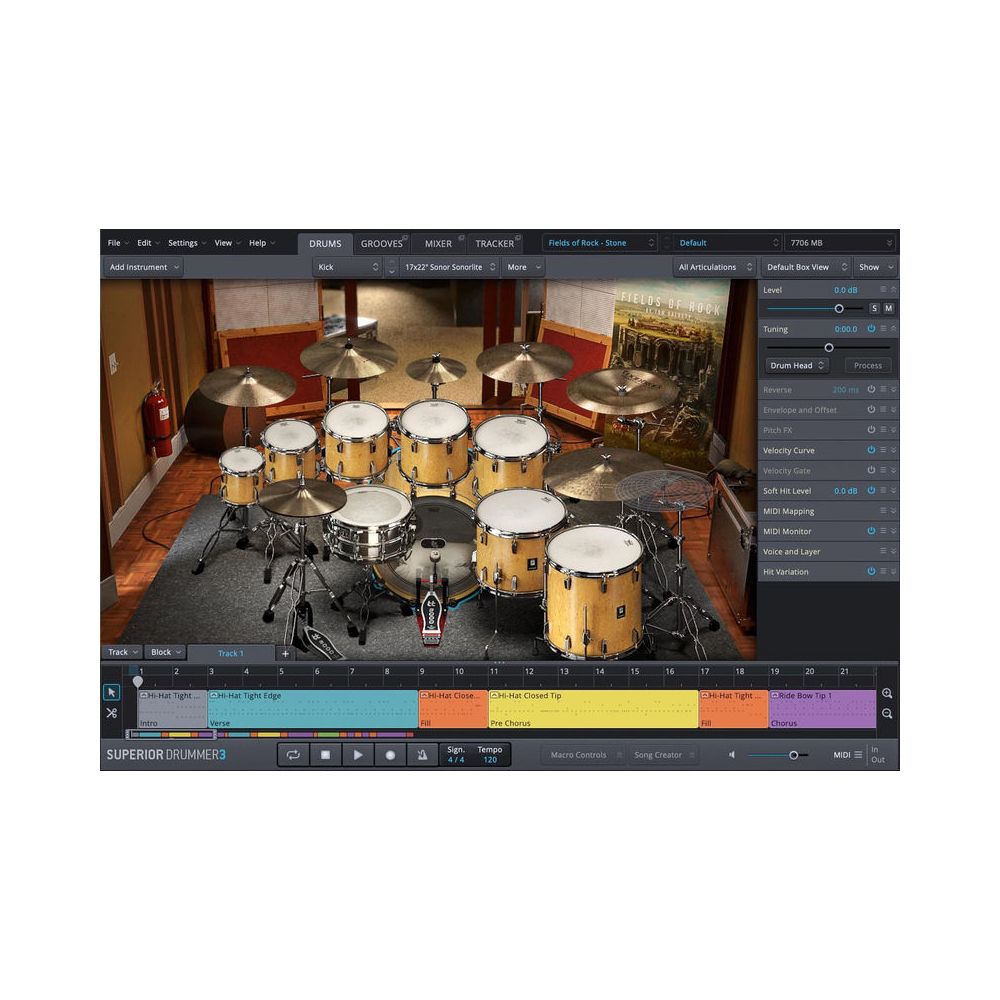Viewport: 1000px width, 1000px height.
Task: Switch to the GROOVES tab
Action: 383,242
